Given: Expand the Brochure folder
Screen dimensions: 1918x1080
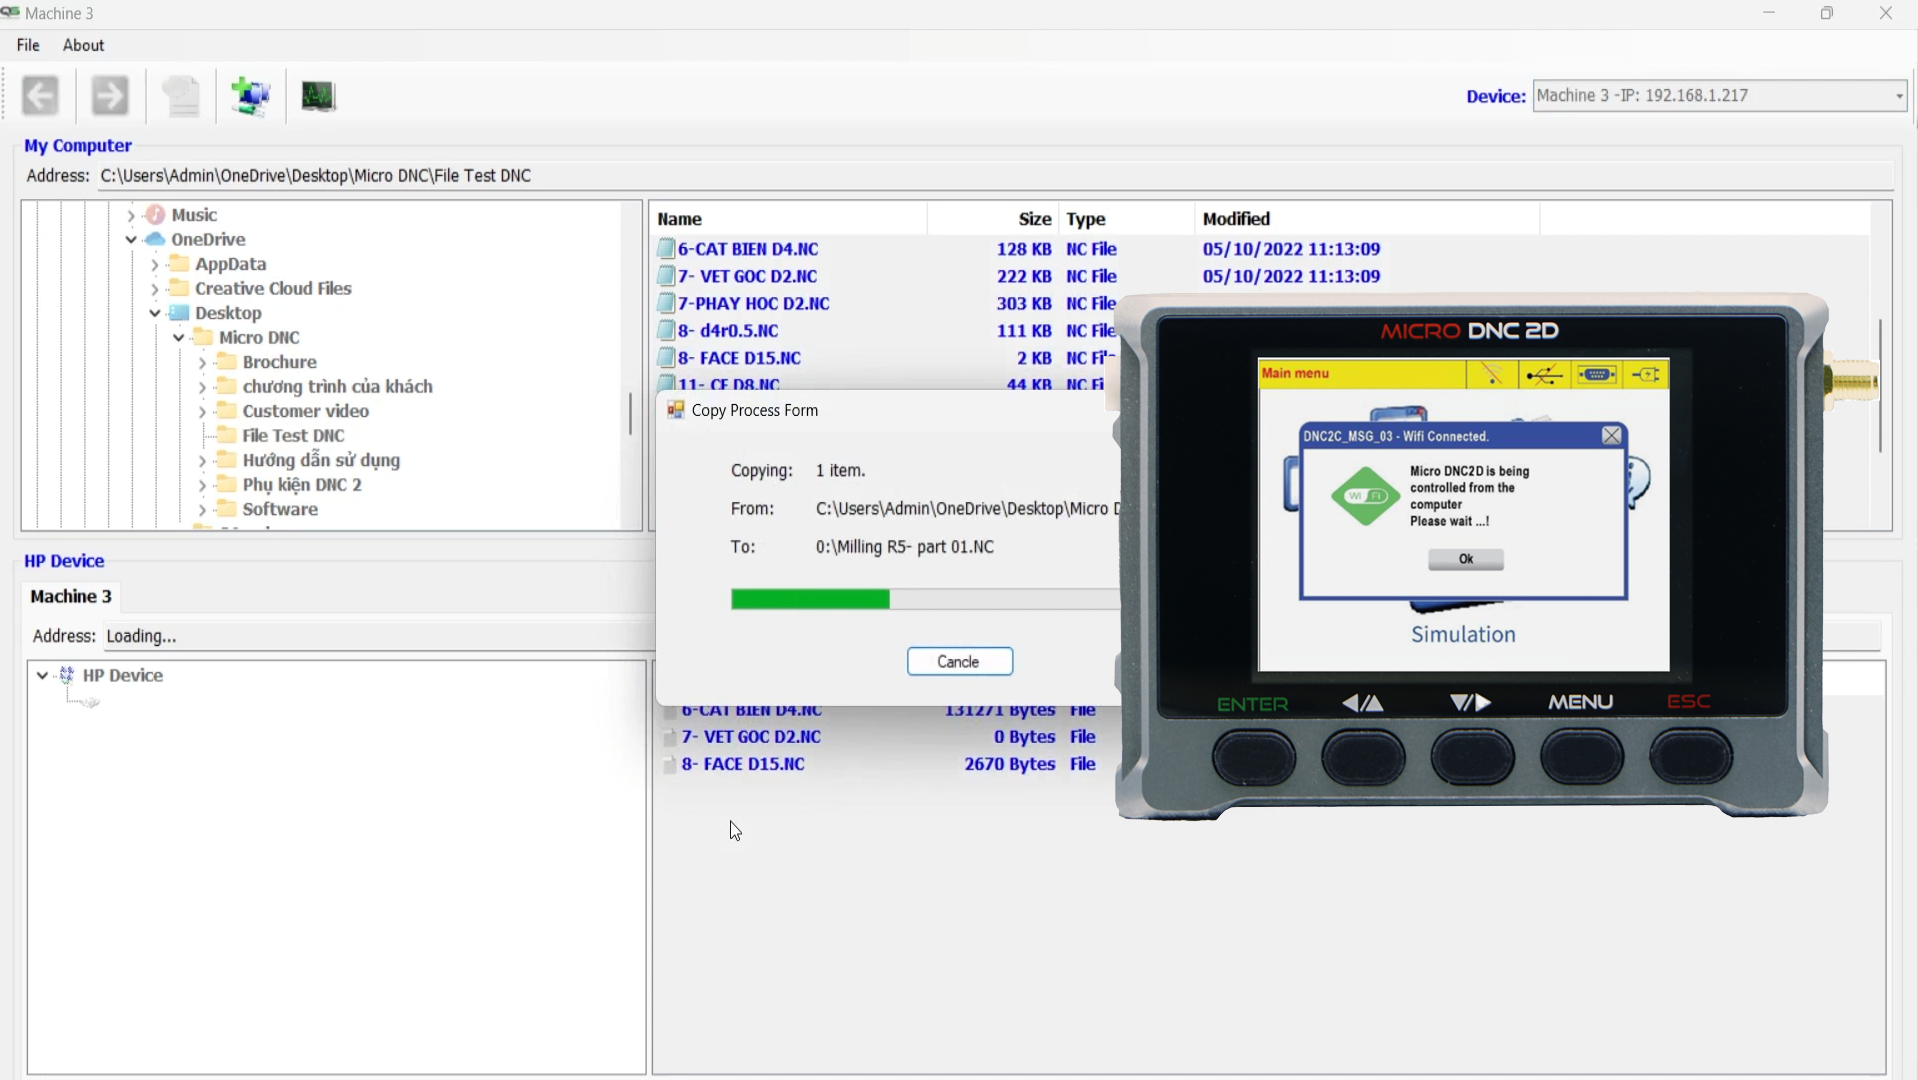Looking at the screenshot, I should (202, 362).
